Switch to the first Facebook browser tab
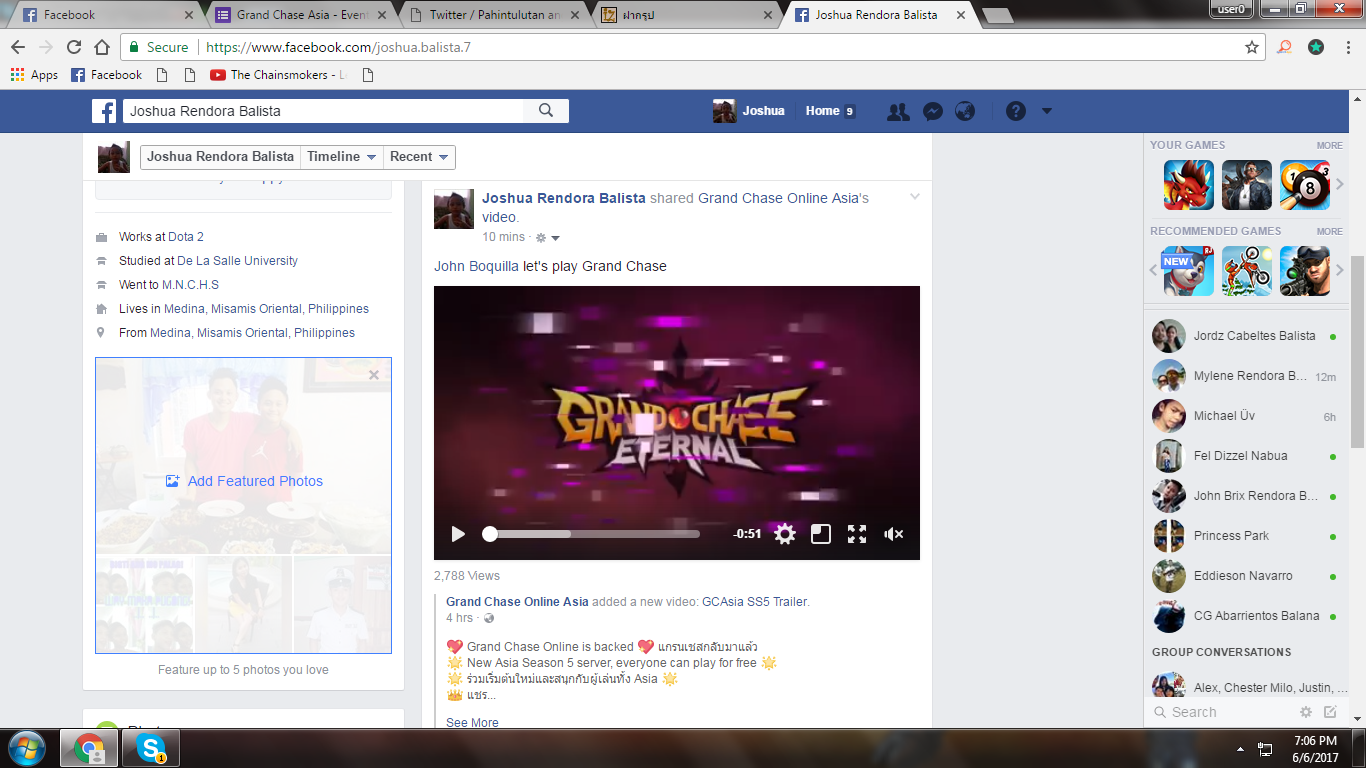Image resolution: width=1366 pixels, height=768 pixels. (x=107, y=15)
